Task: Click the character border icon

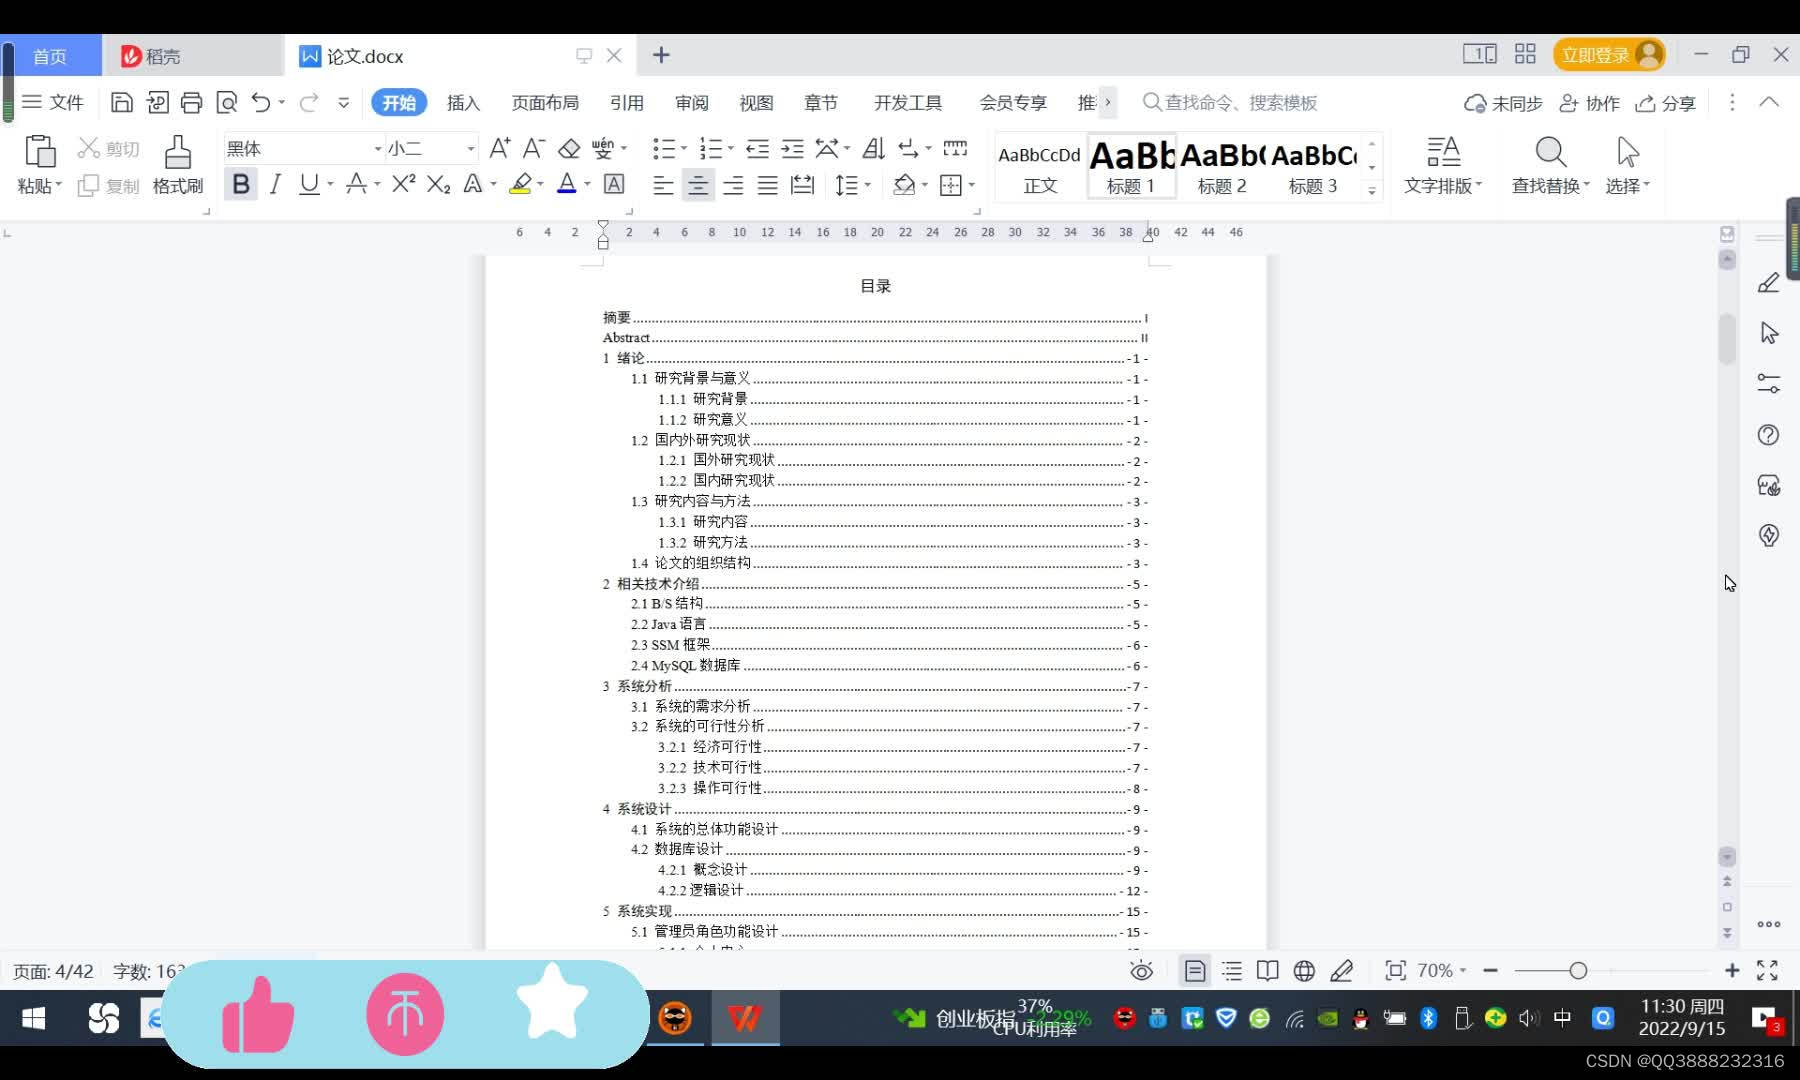Action: tap(614, 184)
